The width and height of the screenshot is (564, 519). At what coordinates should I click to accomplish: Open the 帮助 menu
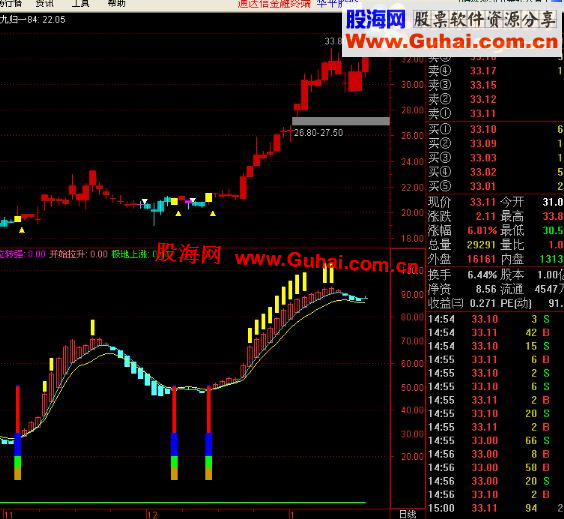[x=117, y=4]
